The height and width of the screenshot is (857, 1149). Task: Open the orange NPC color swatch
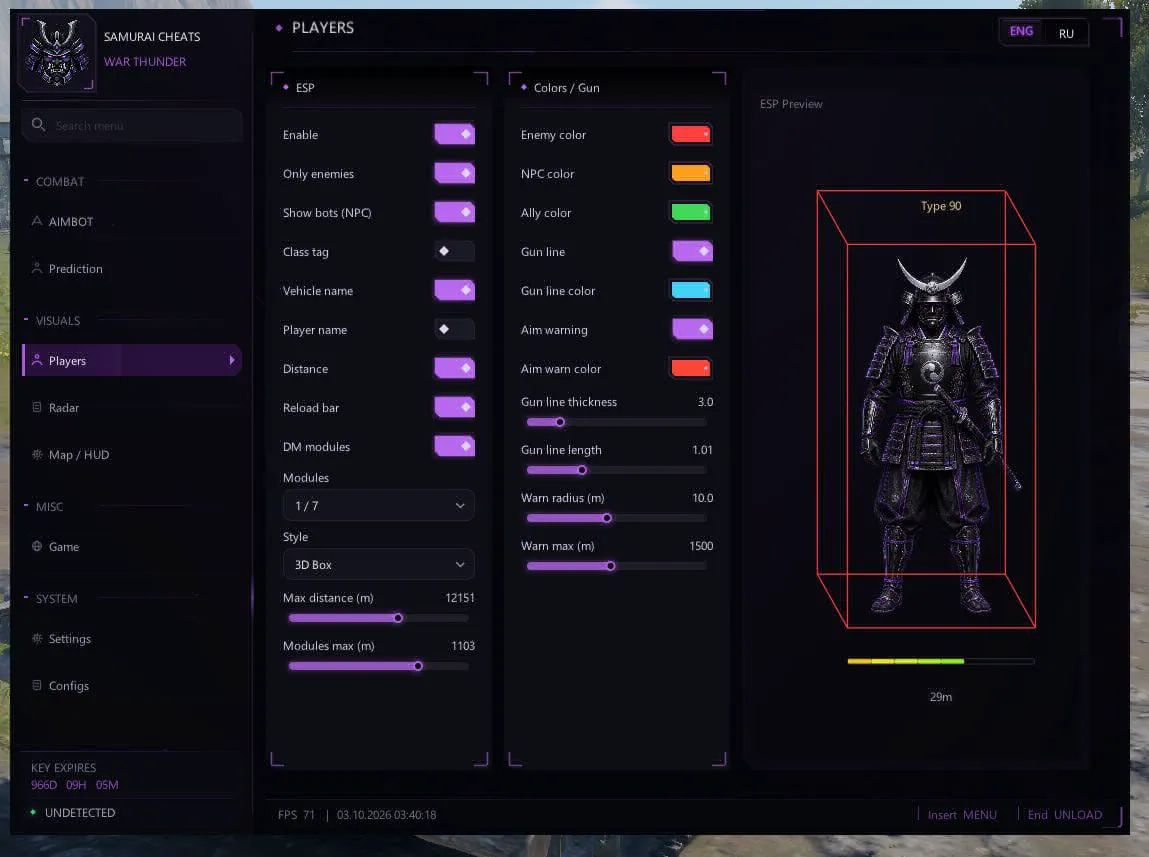(x=691, y=173)
